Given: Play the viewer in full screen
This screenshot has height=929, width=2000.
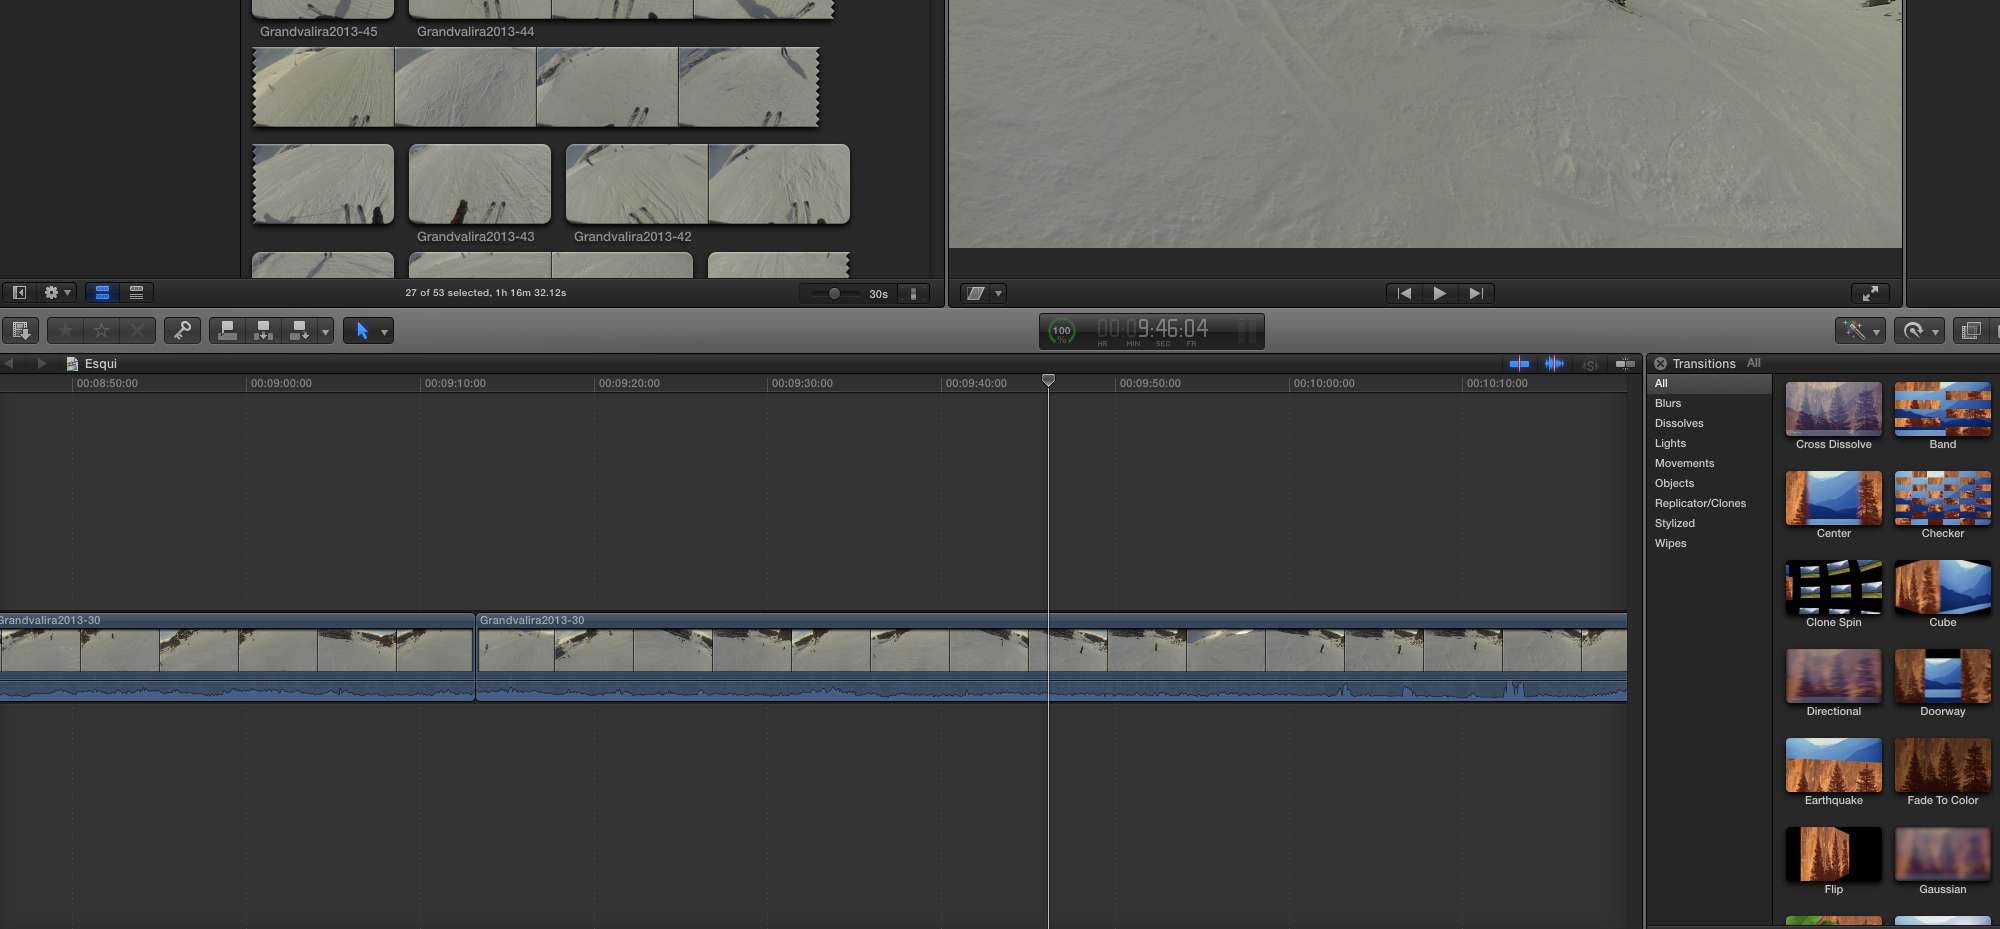Looking at the screenshot, I should click(x=1869, y=293).
